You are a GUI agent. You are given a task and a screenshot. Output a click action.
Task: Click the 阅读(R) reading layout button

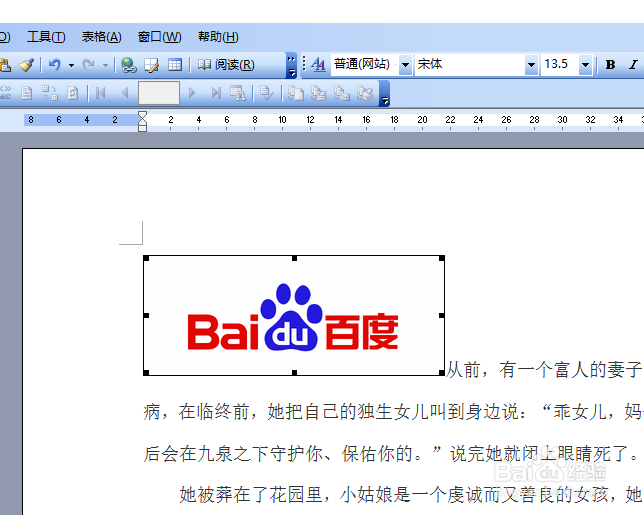(x=226, y=65)
